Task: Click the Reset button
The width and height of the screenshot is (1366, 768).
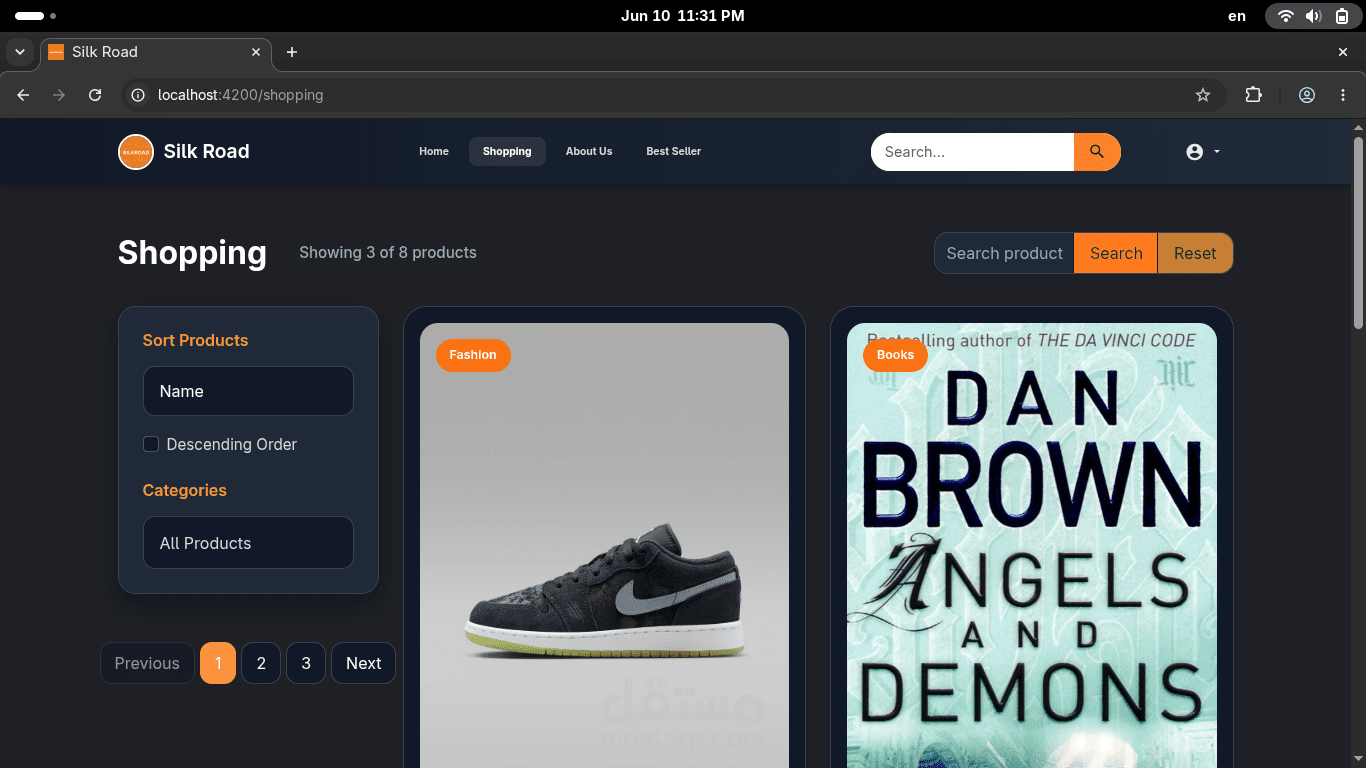Action: 1195,253
